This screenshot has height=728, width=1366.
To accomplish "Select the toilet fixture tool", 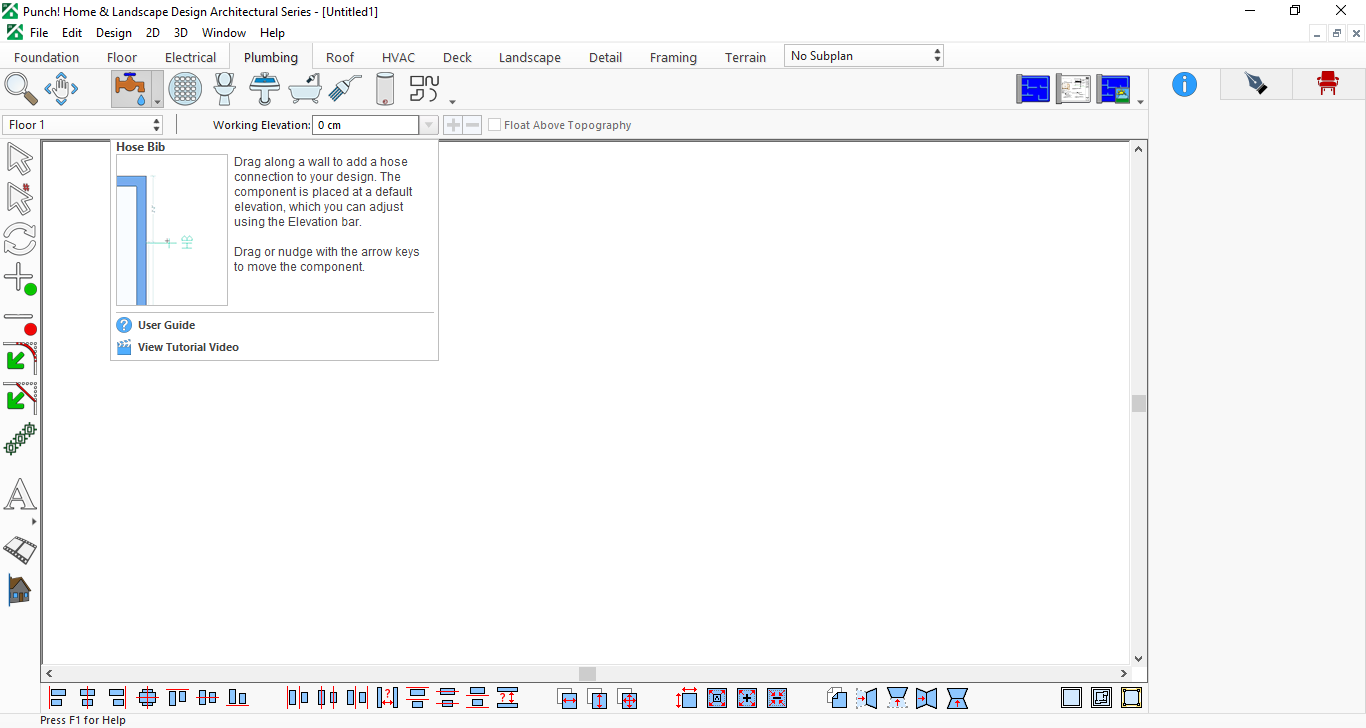I will click(x=224, y=88).
